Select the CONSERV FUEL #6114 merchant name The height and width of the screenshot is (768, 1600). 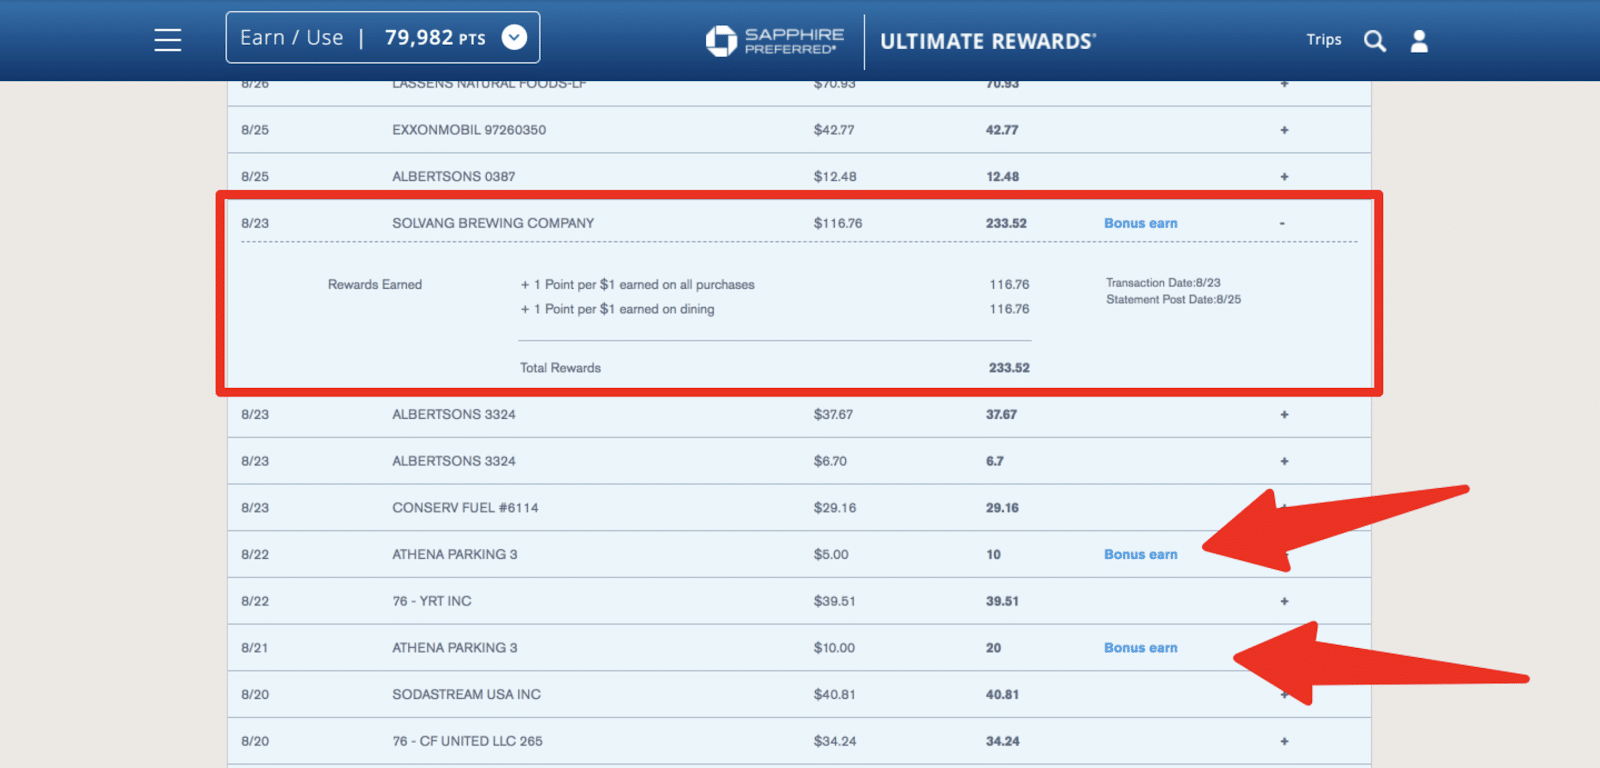point(465,508)
